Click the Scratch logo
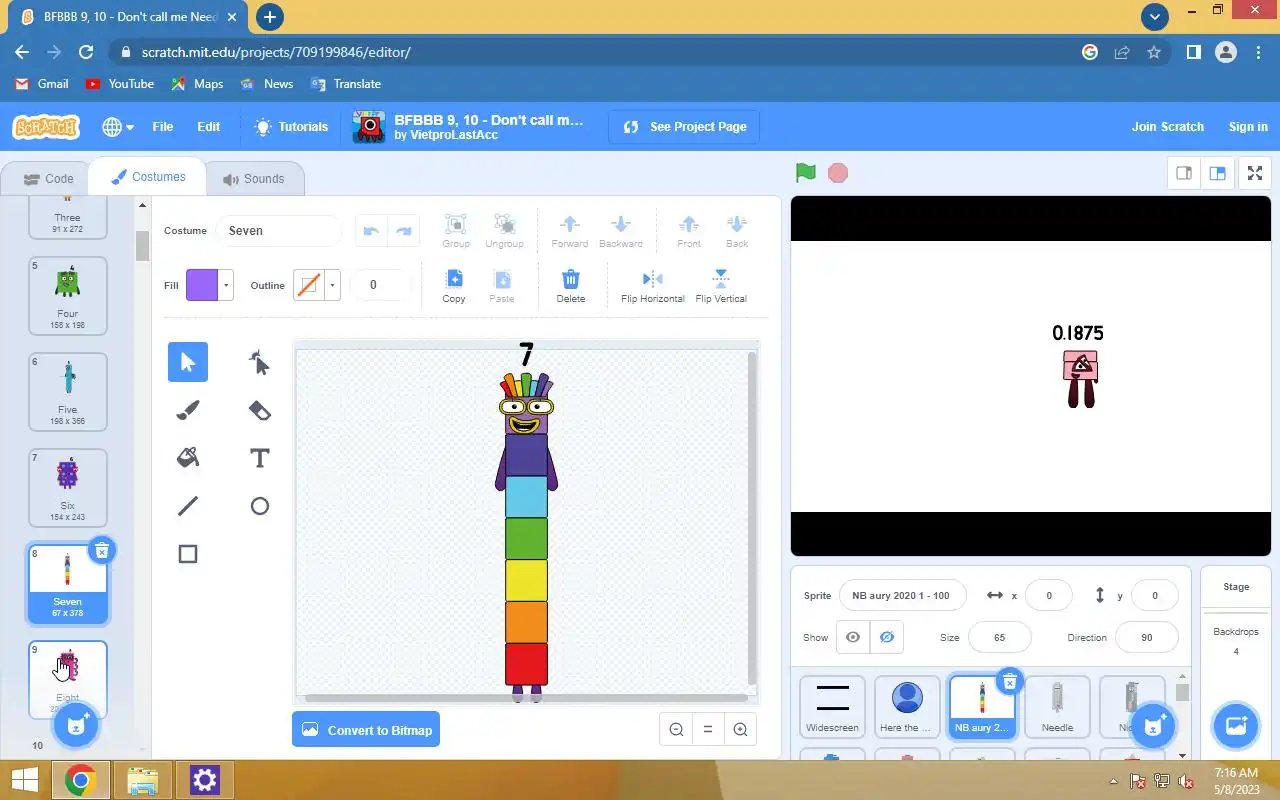This screenshot has width=1280, height=800. tap(46, 127)
